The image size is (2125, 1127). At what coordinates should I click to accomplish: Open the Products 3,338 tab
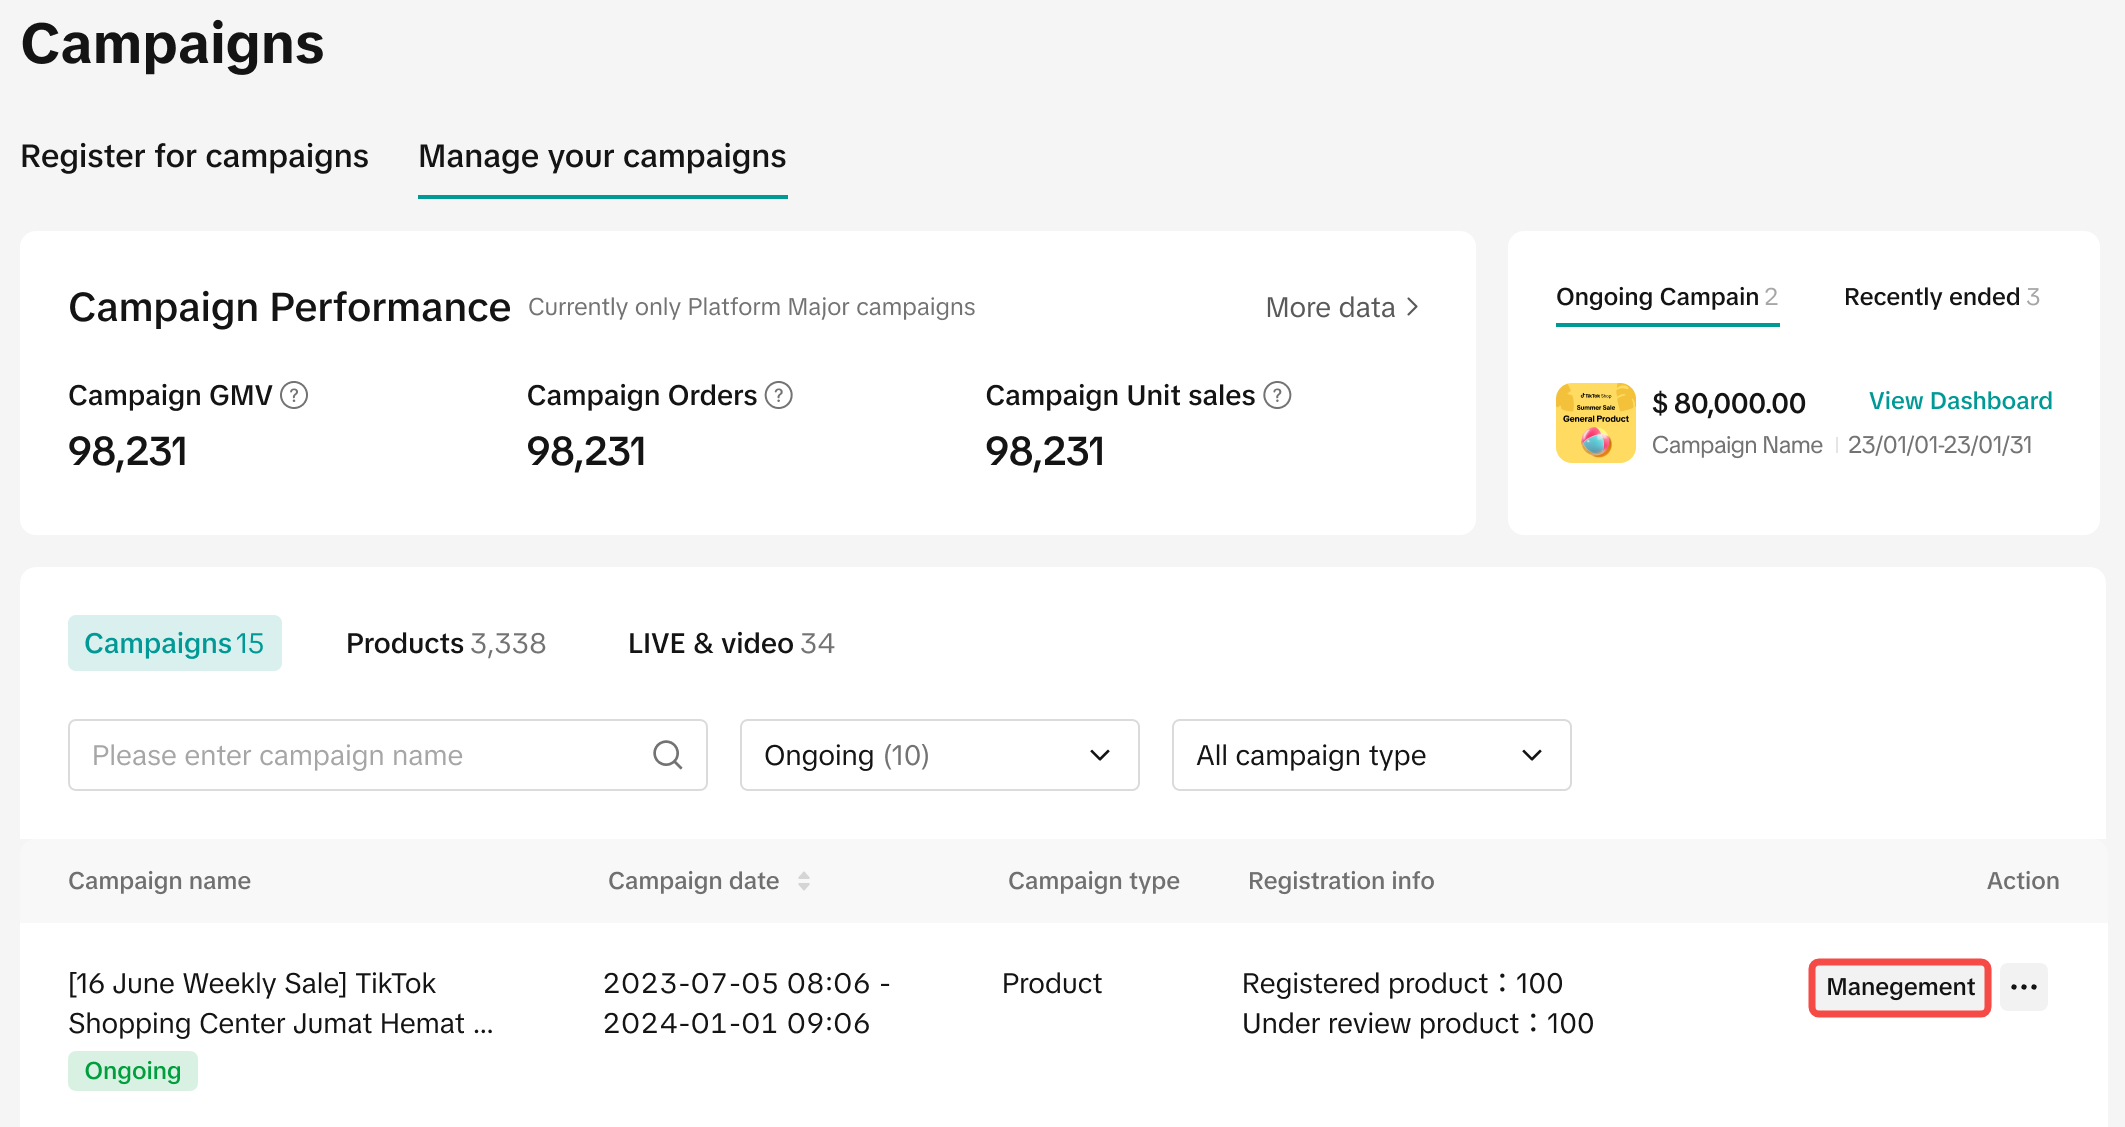(x=446, y=643)
